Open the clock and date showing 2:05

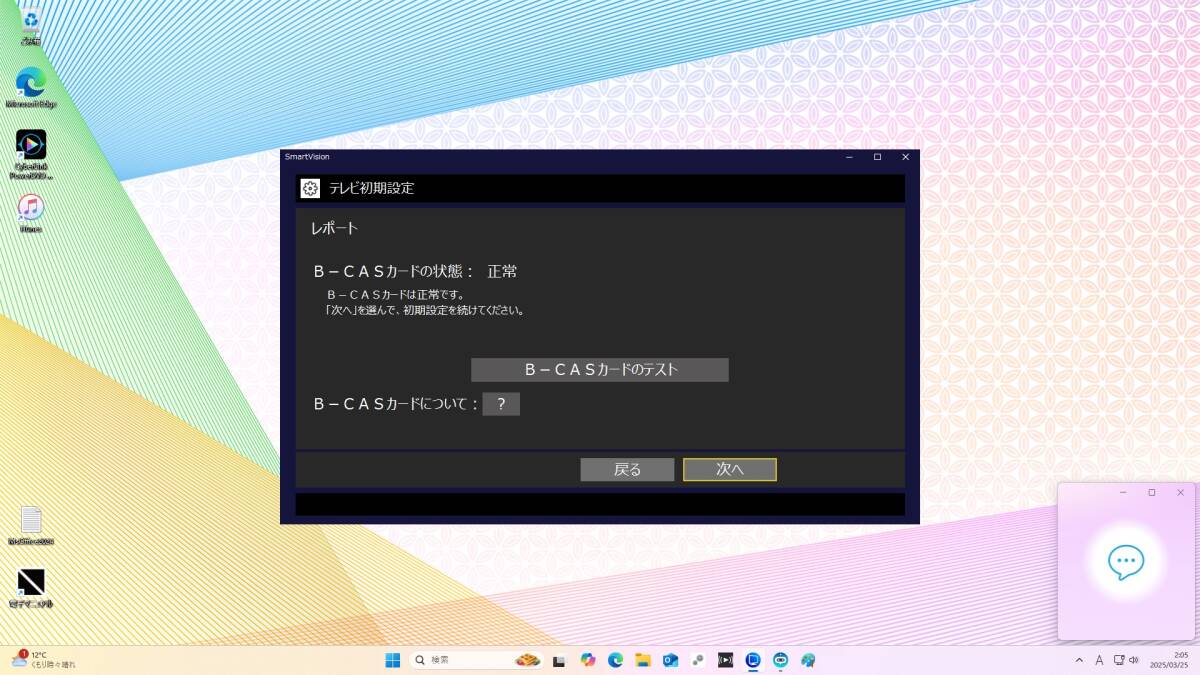[1168, 660]
